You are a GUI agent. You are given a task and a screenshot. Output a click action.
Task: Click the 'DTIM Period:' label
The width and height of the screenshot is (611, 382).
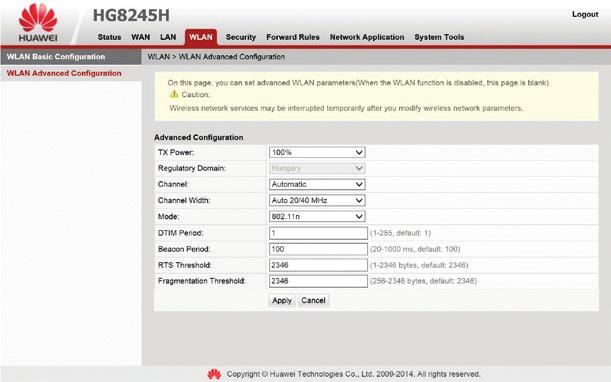(x=180, y=233)
